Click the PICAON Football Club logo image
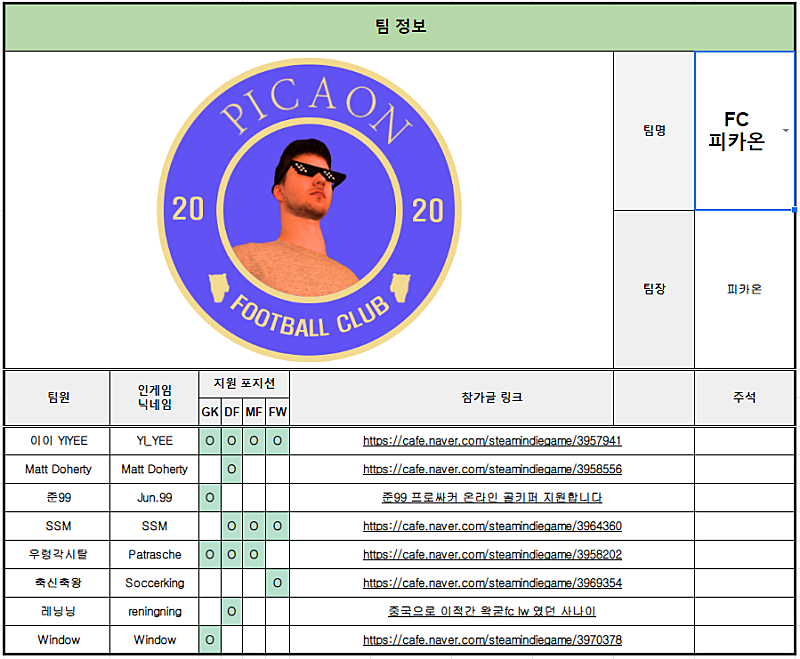800x659 pixels. pos(309,210)
